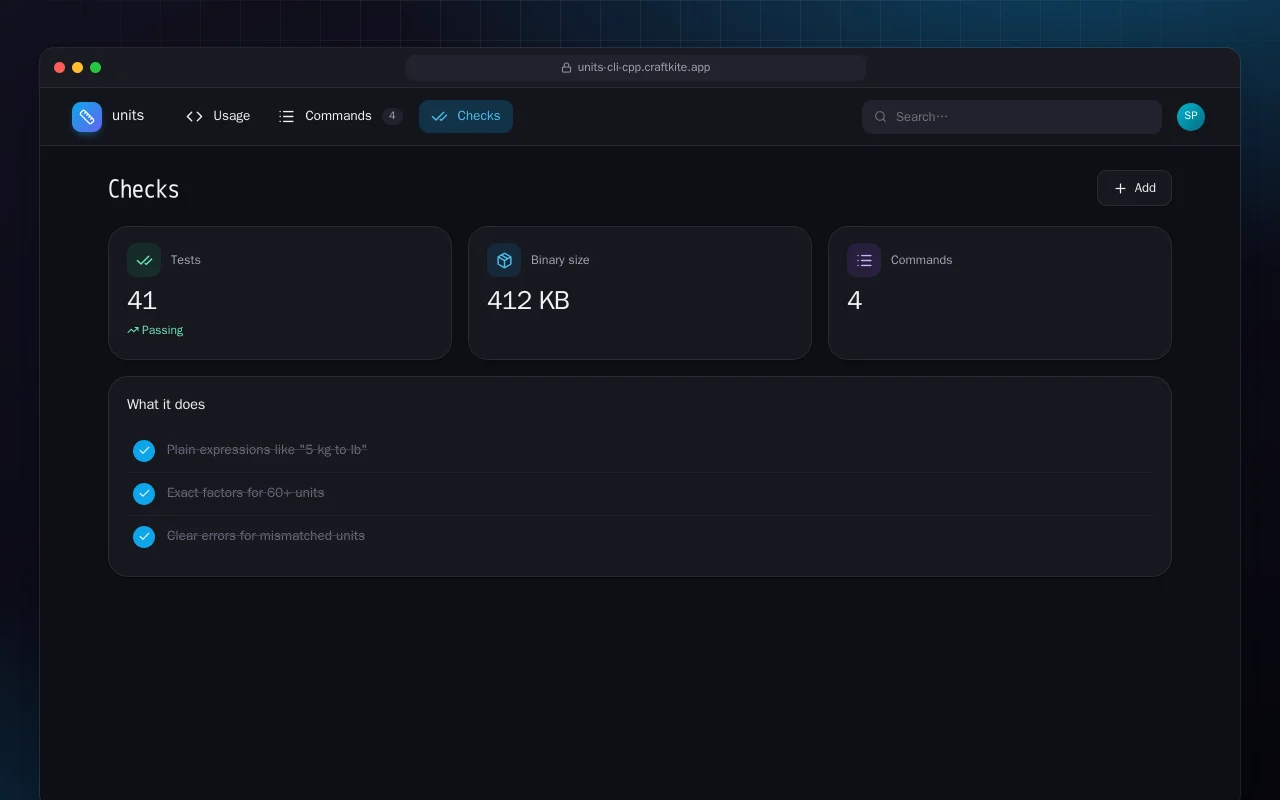This screenshot has height=800, width=1280.
Task: Click the green maximize window button
Action: [x=96, y=68]
